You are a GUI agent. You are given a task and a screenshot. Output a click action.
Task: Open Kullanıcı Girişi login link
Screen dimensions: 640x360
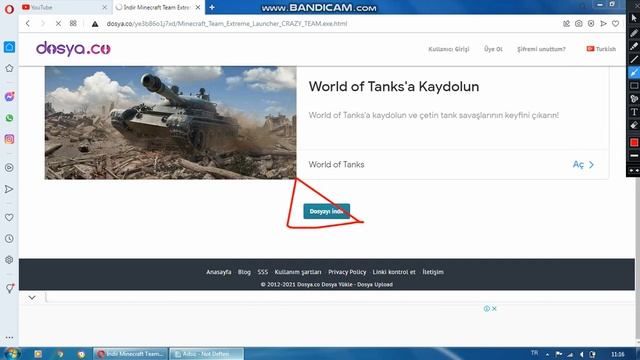pyautogui.click(x=449, y=49)
